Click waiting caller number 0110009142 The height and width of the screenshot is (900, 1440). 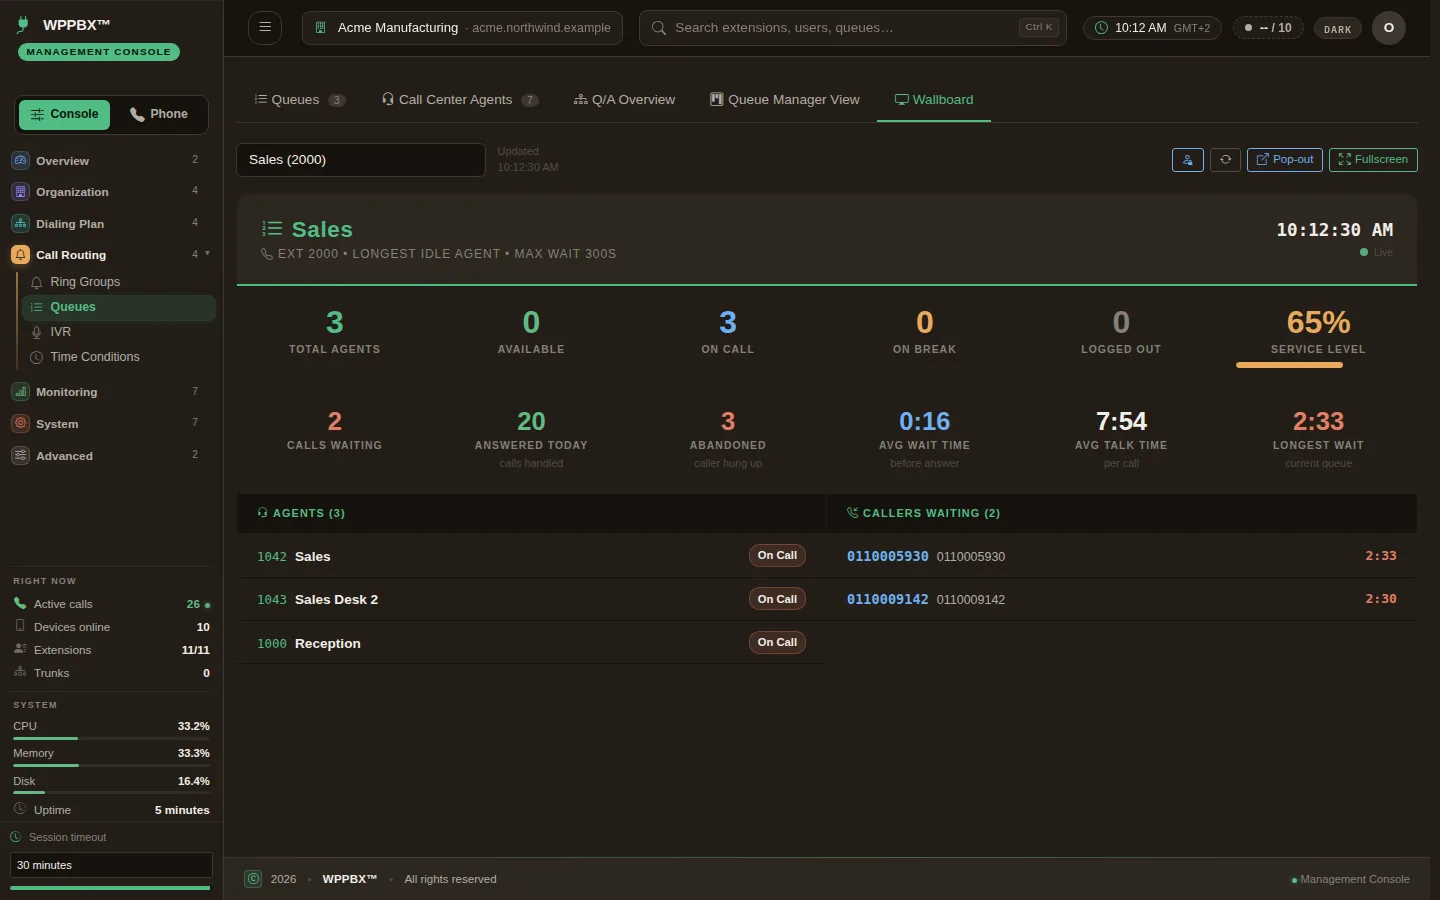tap(887, 599)
